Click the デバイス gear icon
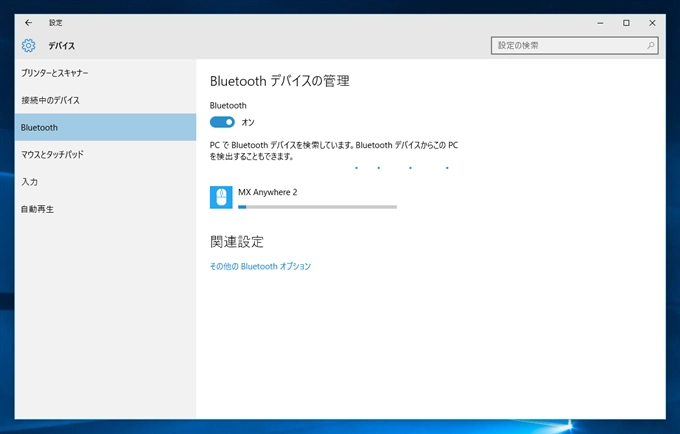The width and height of the screenshot is (680, 434). [x=29, y=46]
